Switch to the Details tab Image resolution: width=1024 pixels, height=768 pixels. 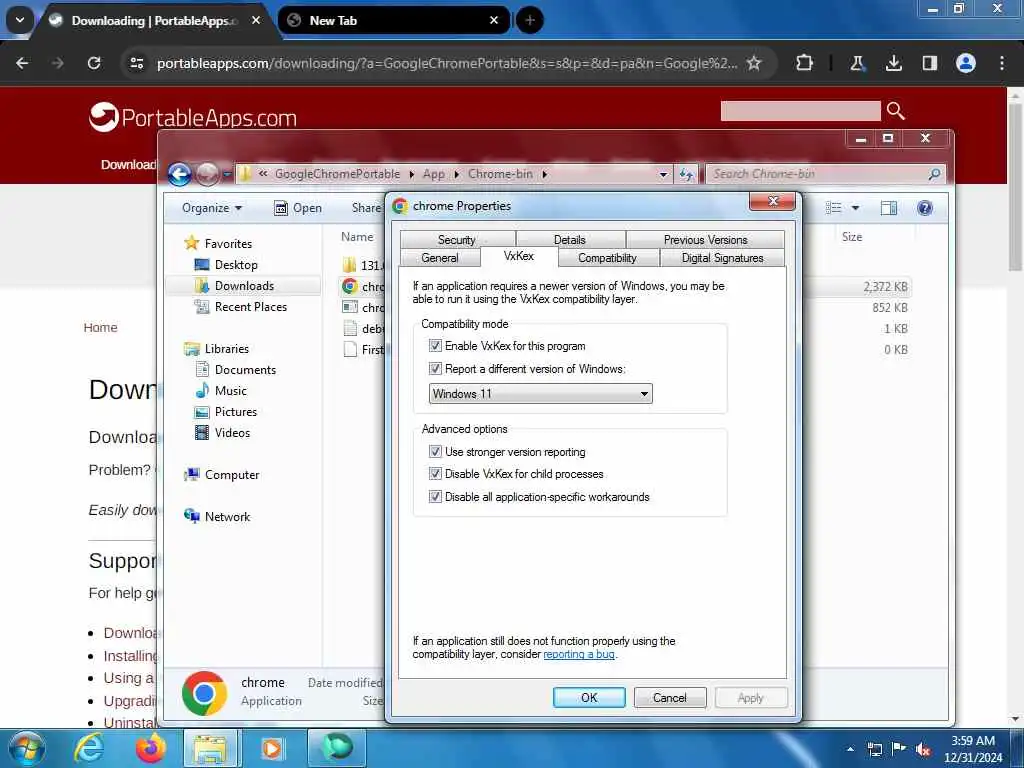(569, 240)
